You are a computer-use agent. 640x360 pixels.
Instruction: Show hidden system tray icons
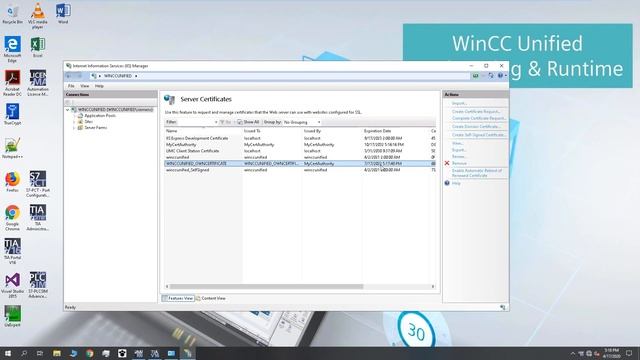point(572,353)
